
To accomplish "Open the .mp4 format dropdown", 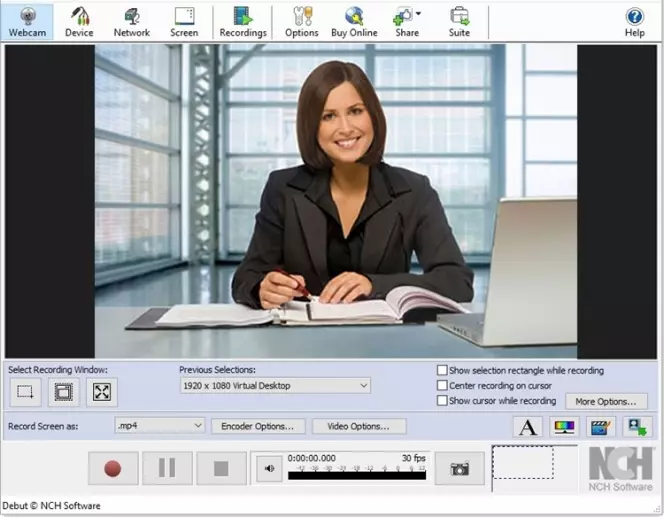I will pyautogui.click(x=160, y=426).
